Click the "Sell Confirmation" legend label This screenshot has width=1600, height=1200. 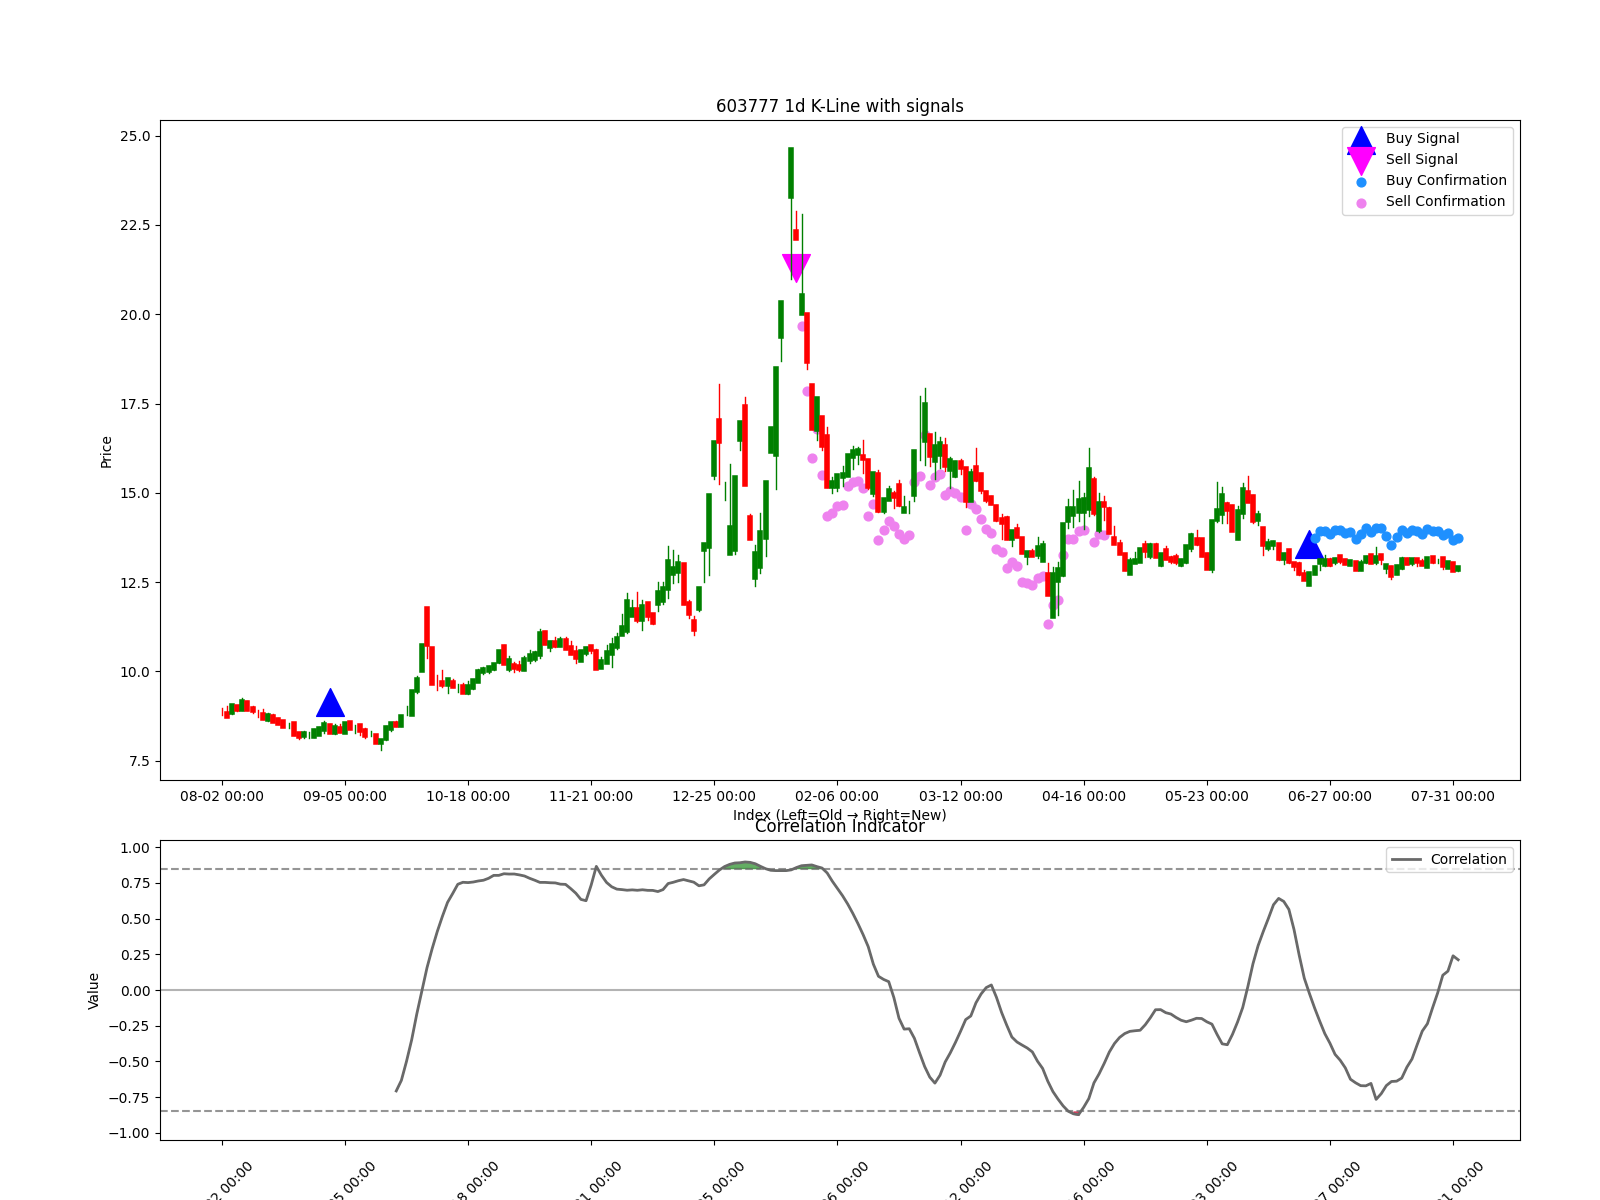[1445, 201]
